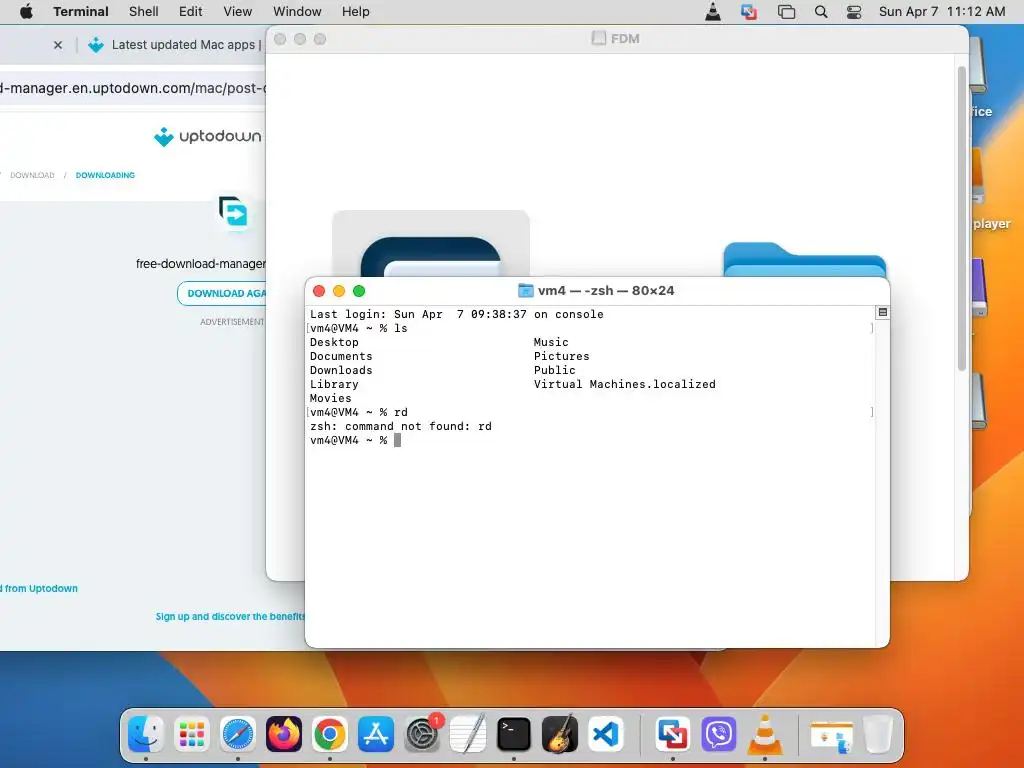Viewport: 1024px width, 768px height.
Task: Launch Google Chrome from the Dock
Action: click(330, 734)
